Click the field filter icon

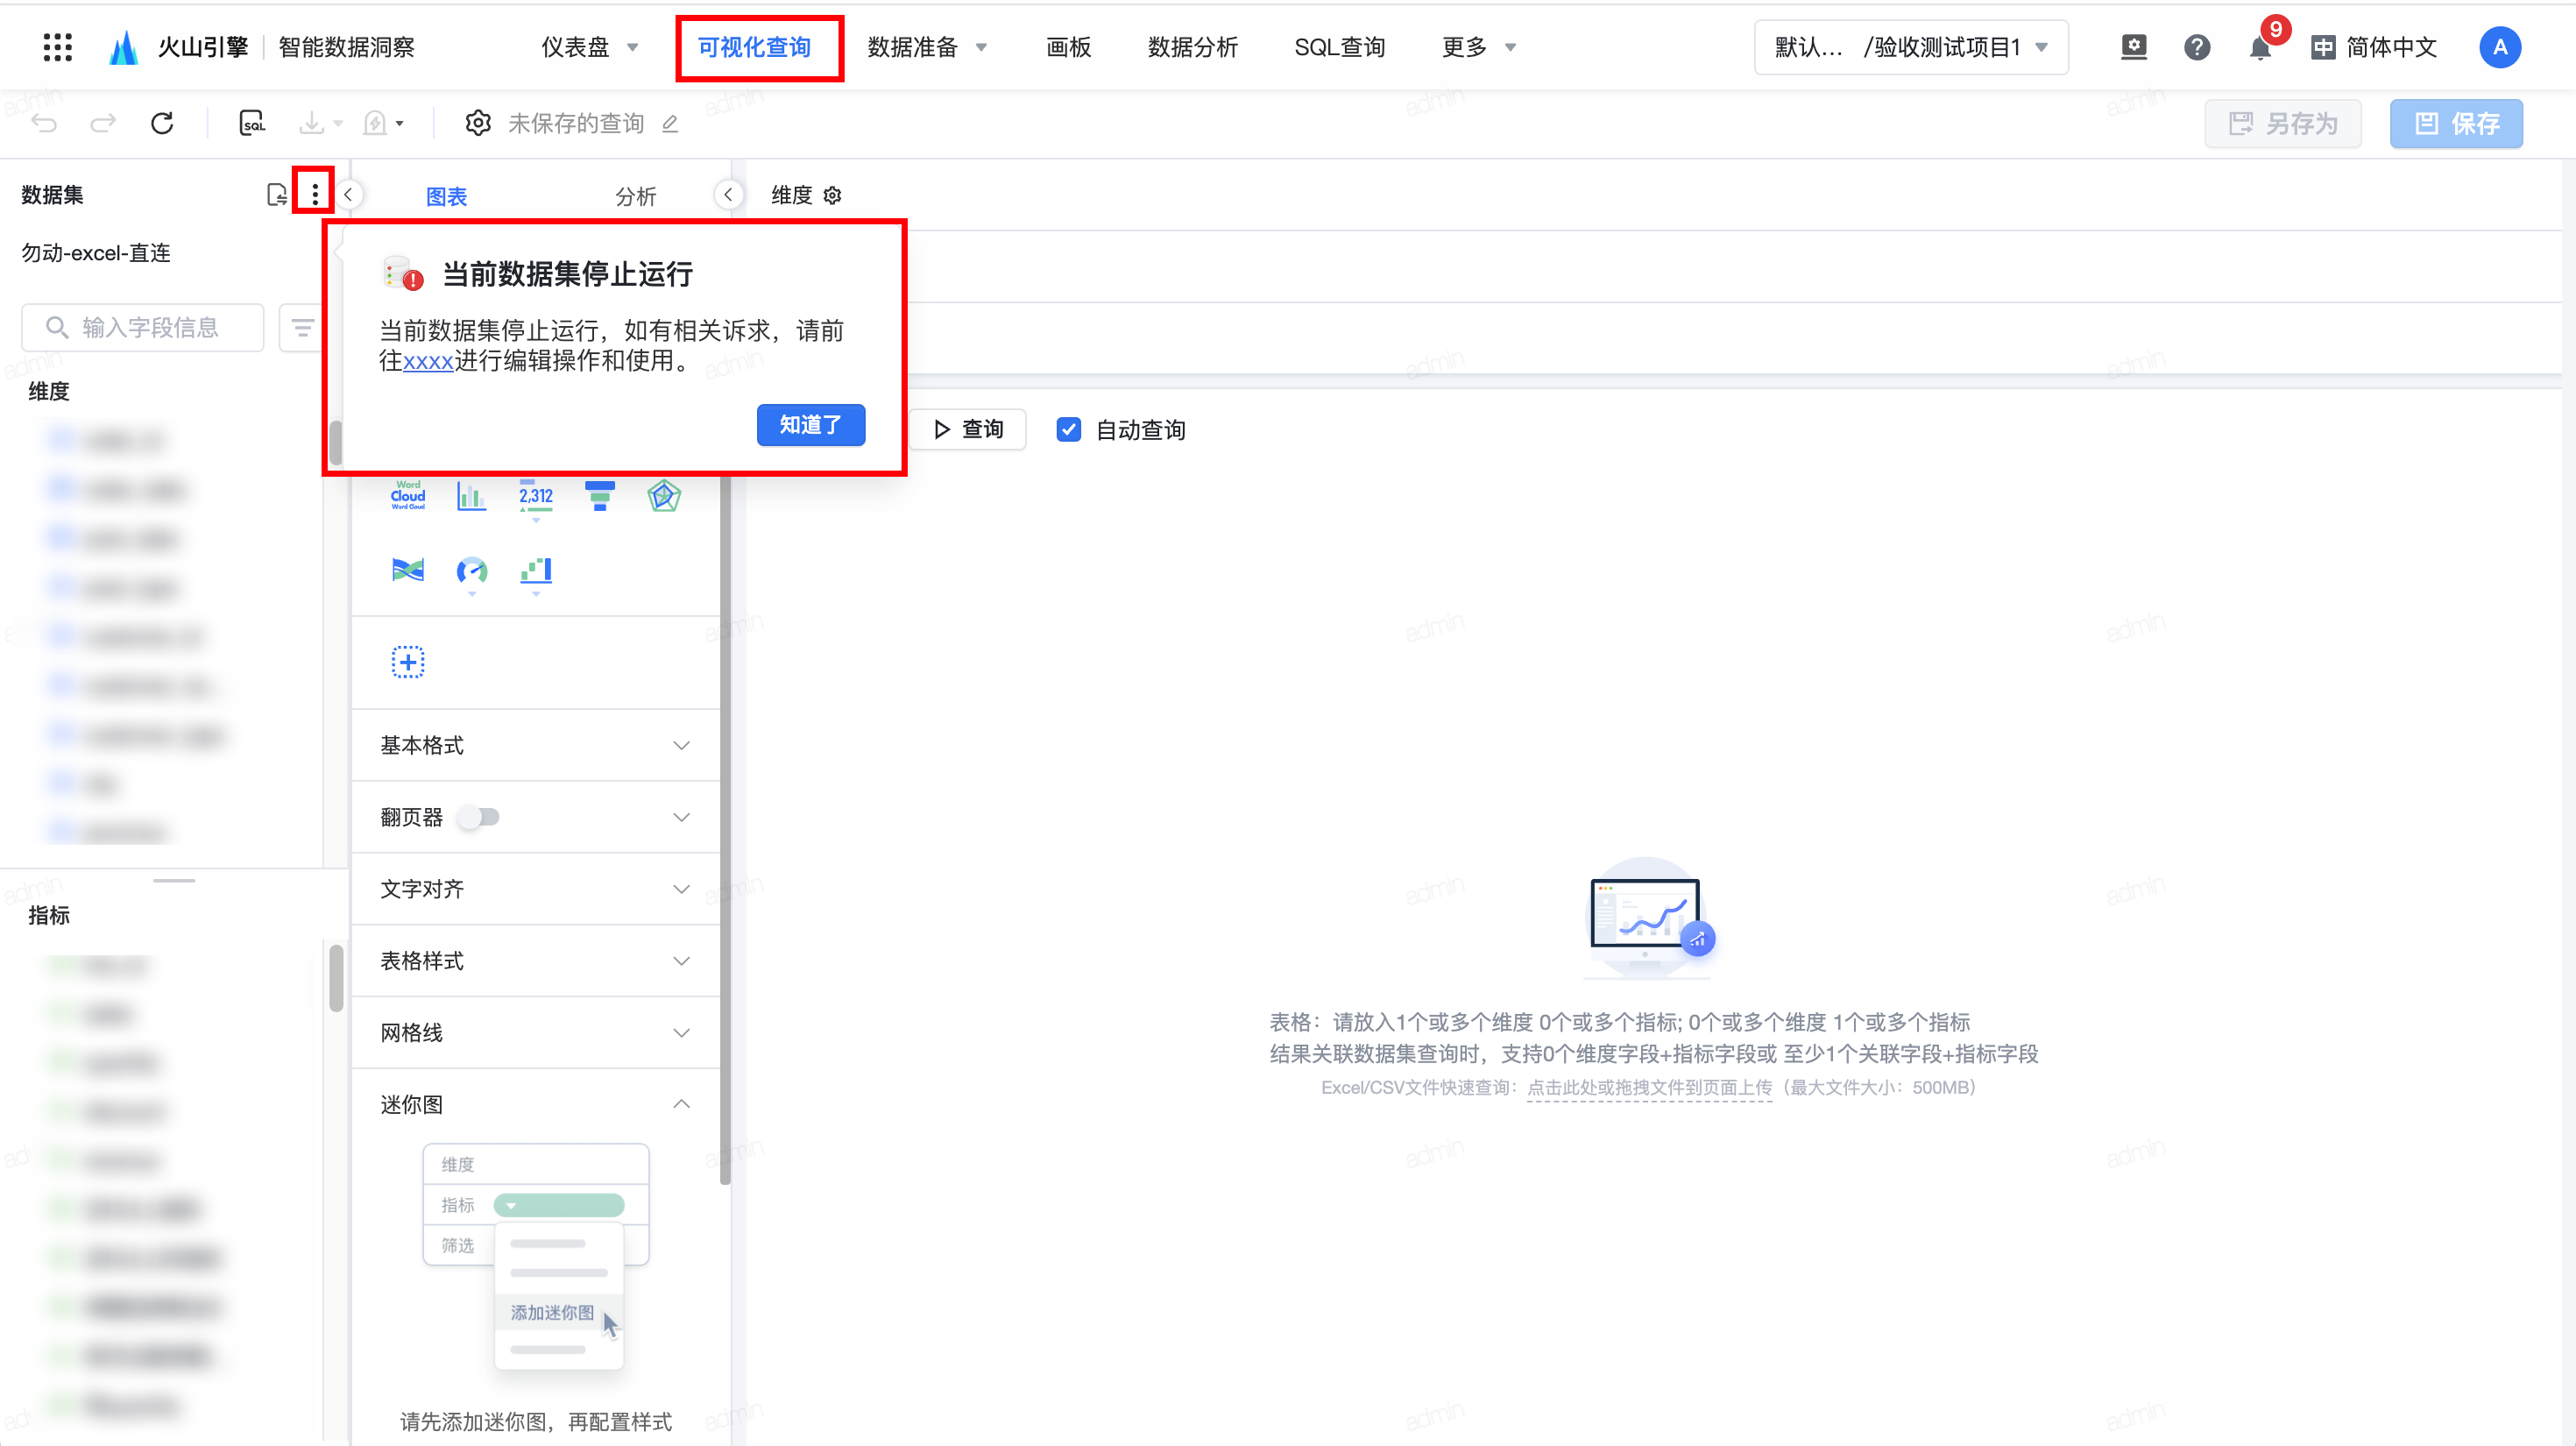(302, 327)
